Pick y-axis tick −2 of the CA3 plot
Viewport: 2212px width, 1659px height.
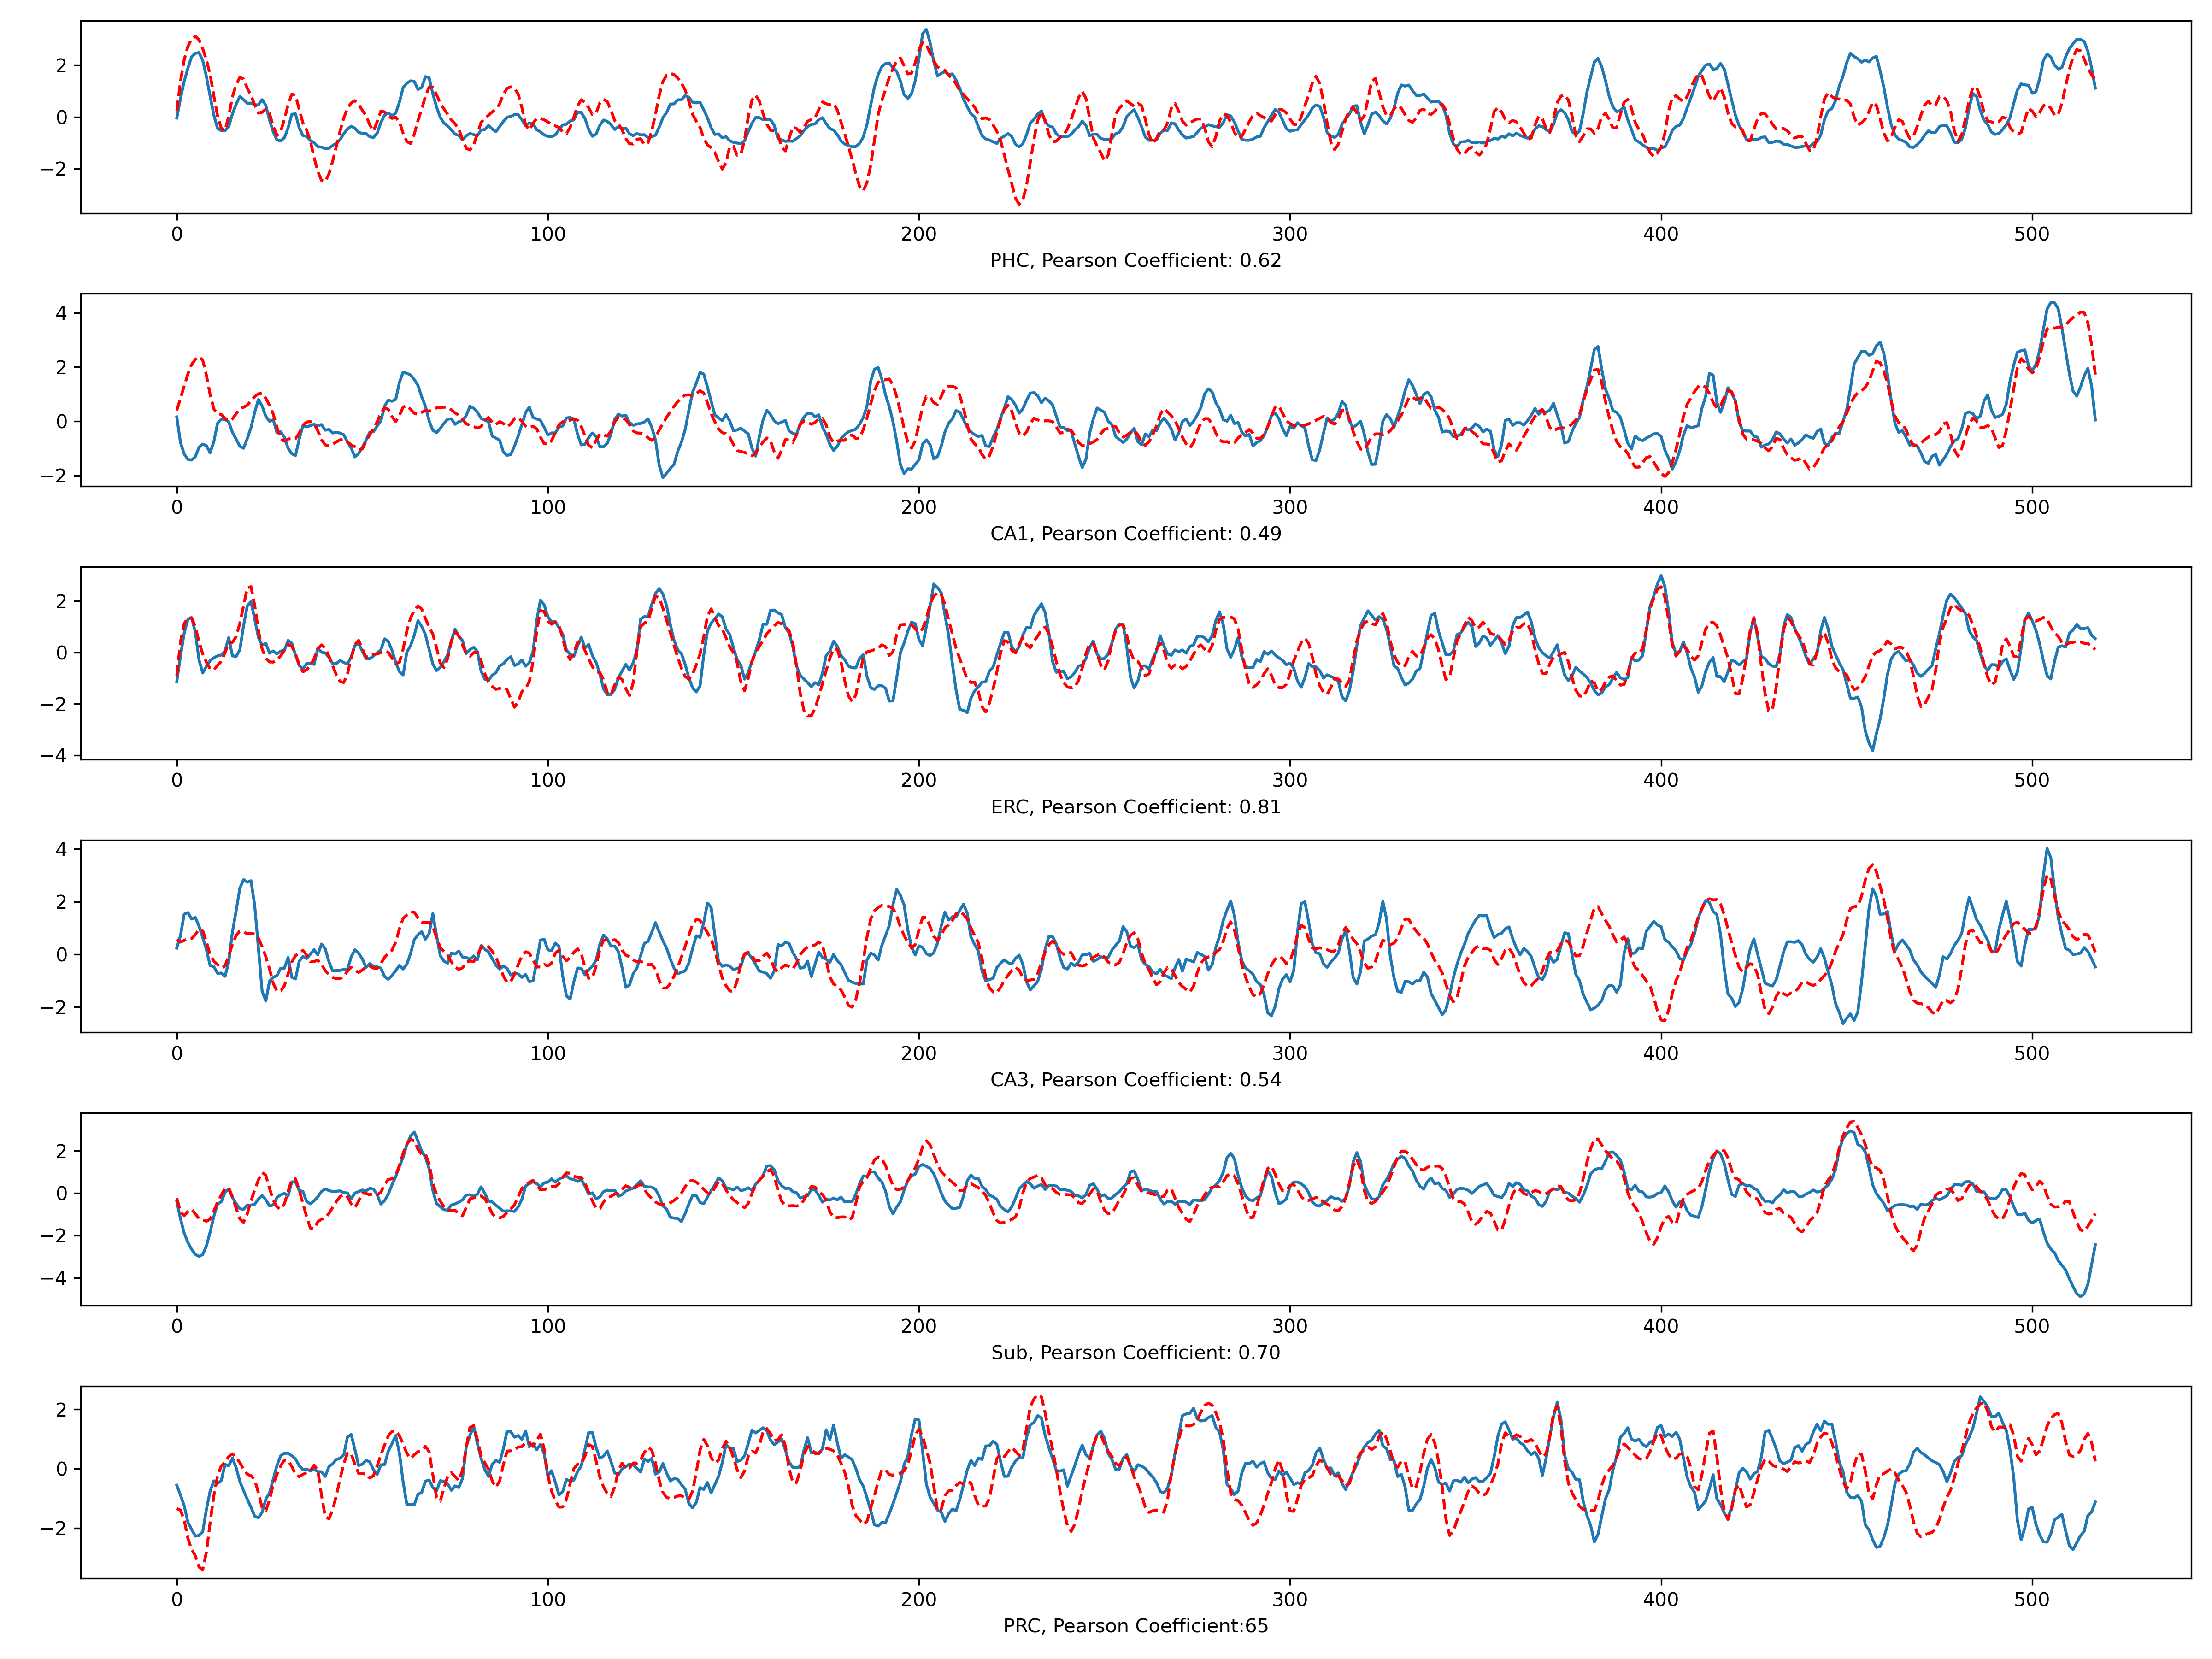(x=54, y=1008)
